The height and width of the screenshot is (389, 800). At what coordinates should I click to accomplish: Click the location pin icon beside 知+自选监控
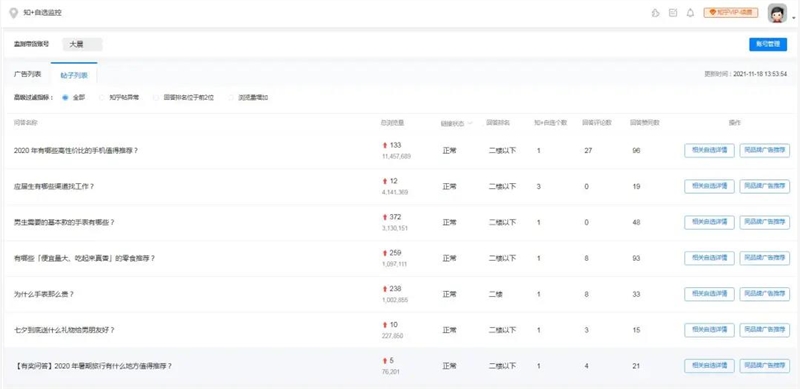tap(14, 13)
